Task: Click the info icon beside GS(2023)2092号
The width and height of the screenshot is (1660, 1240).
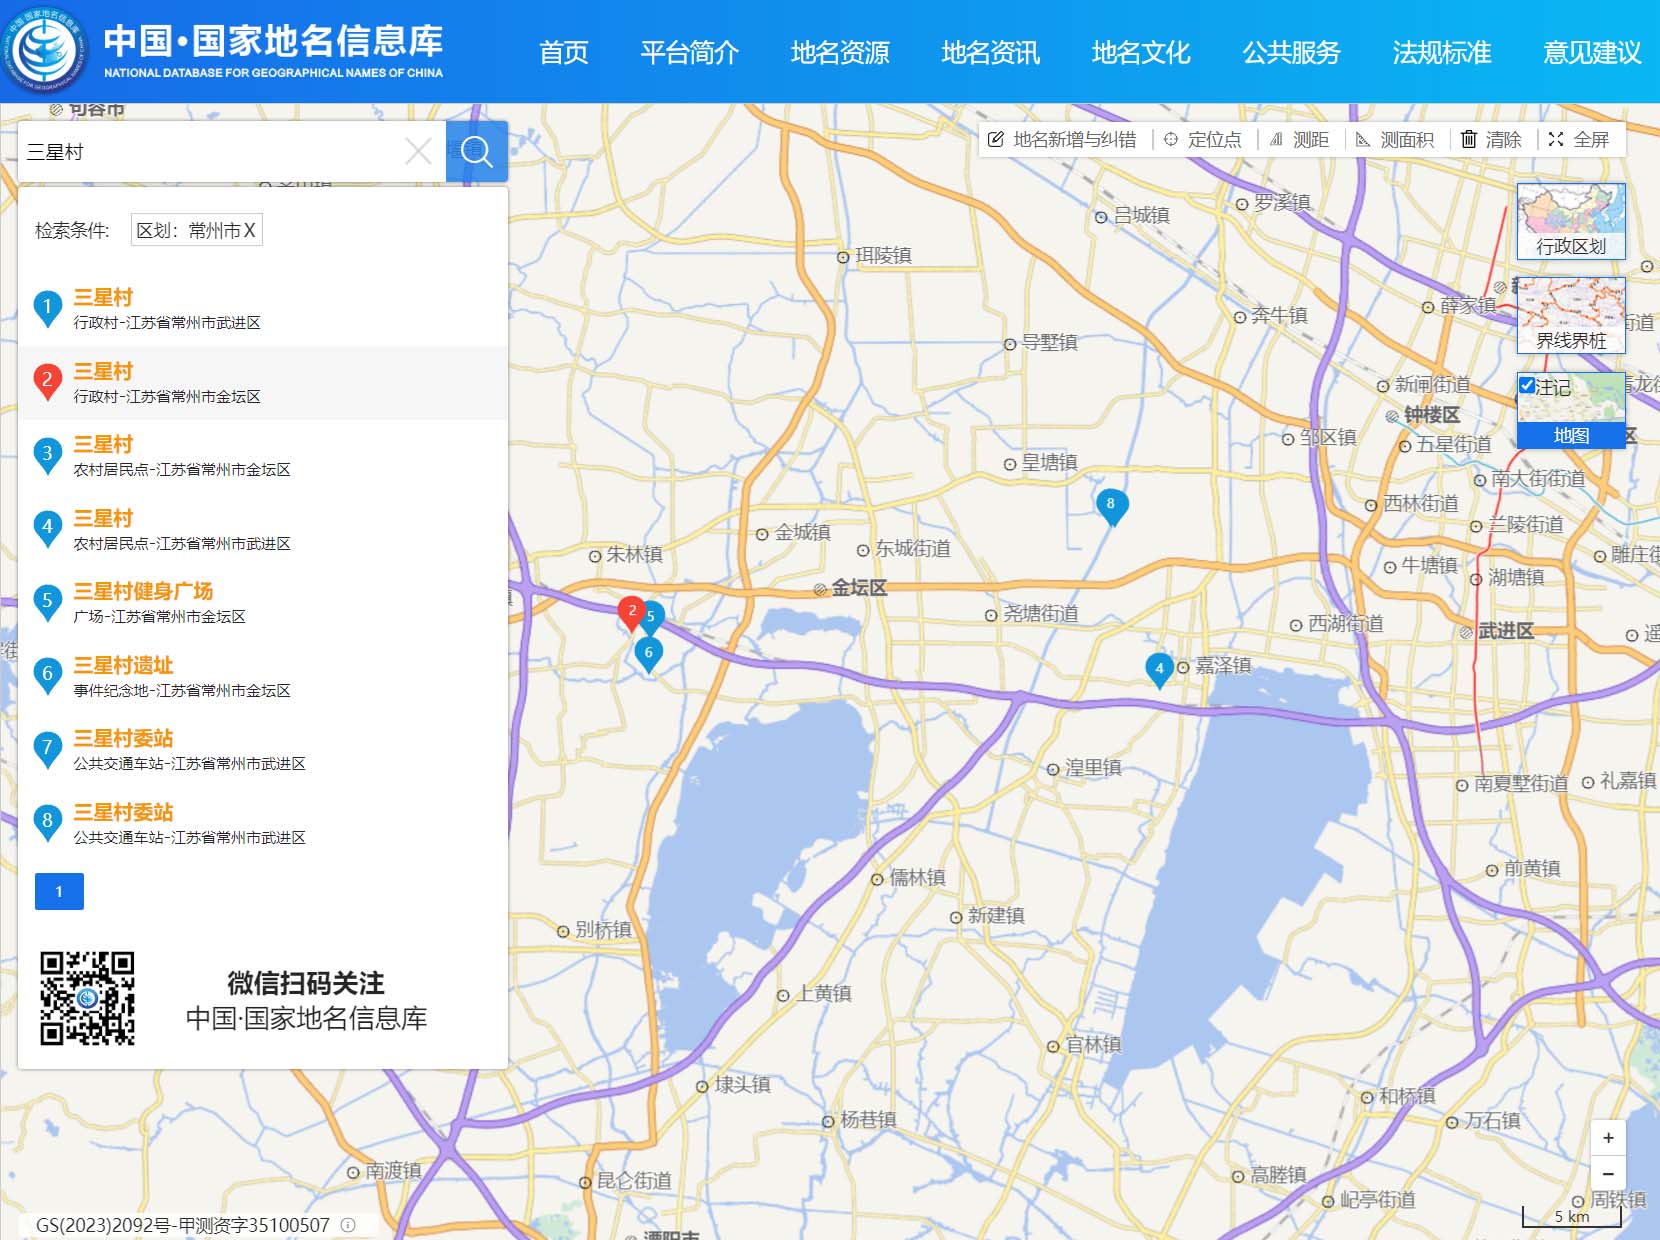Action: pyautogui.click(x=348, y=1225)
